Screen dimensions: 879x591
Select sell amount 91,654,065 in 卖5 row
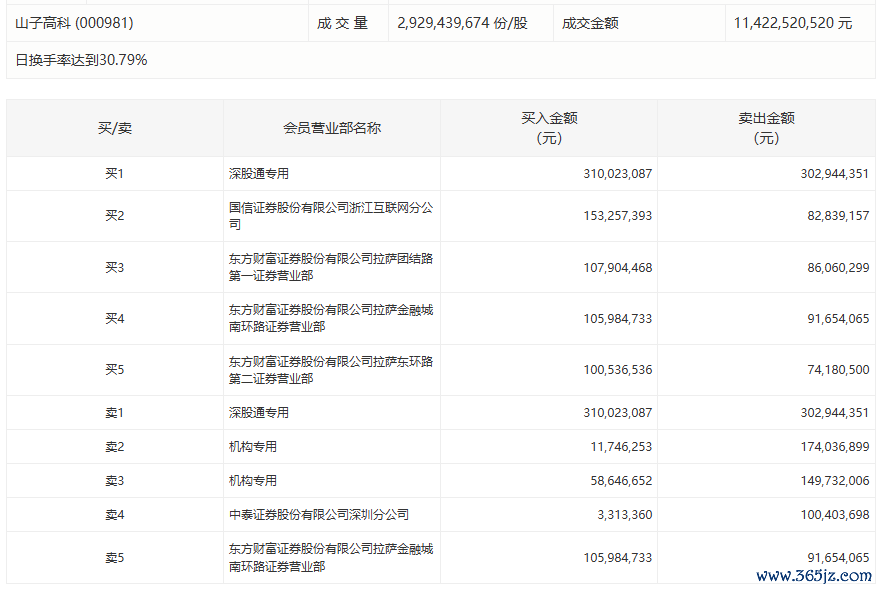[838, 558]
